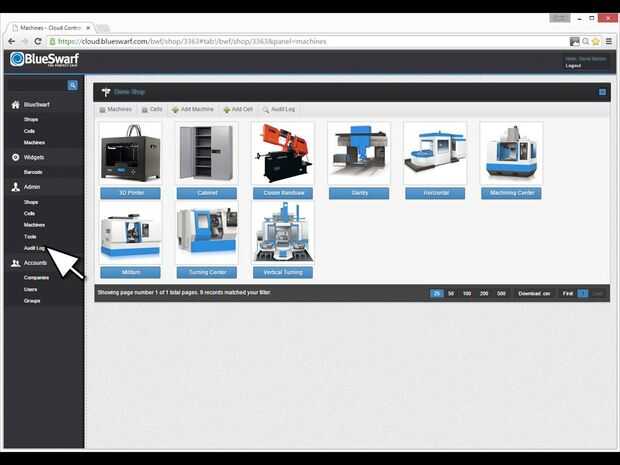Click the Demo Shop panel title icon
The height and width of the screenshot is (465, 620).
(105, 92)
